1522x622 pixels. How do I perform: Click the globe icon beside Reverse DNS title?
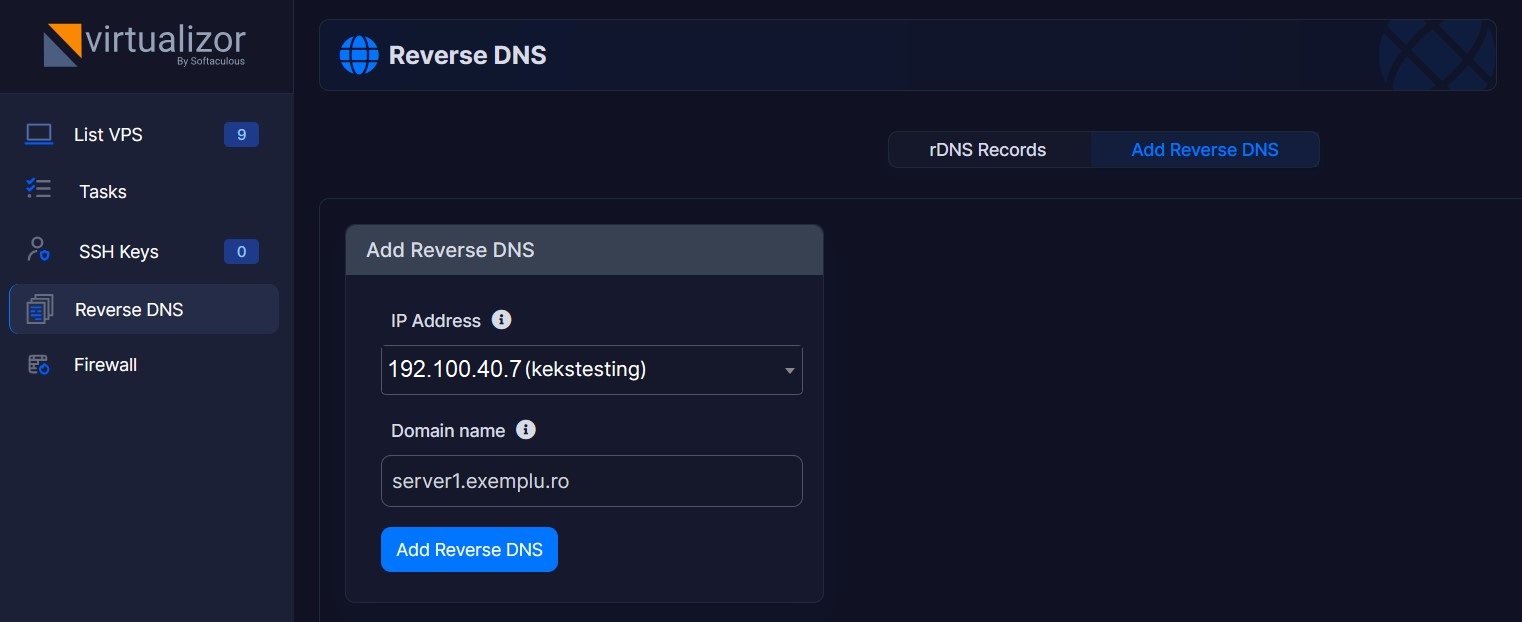pos(359,55)
